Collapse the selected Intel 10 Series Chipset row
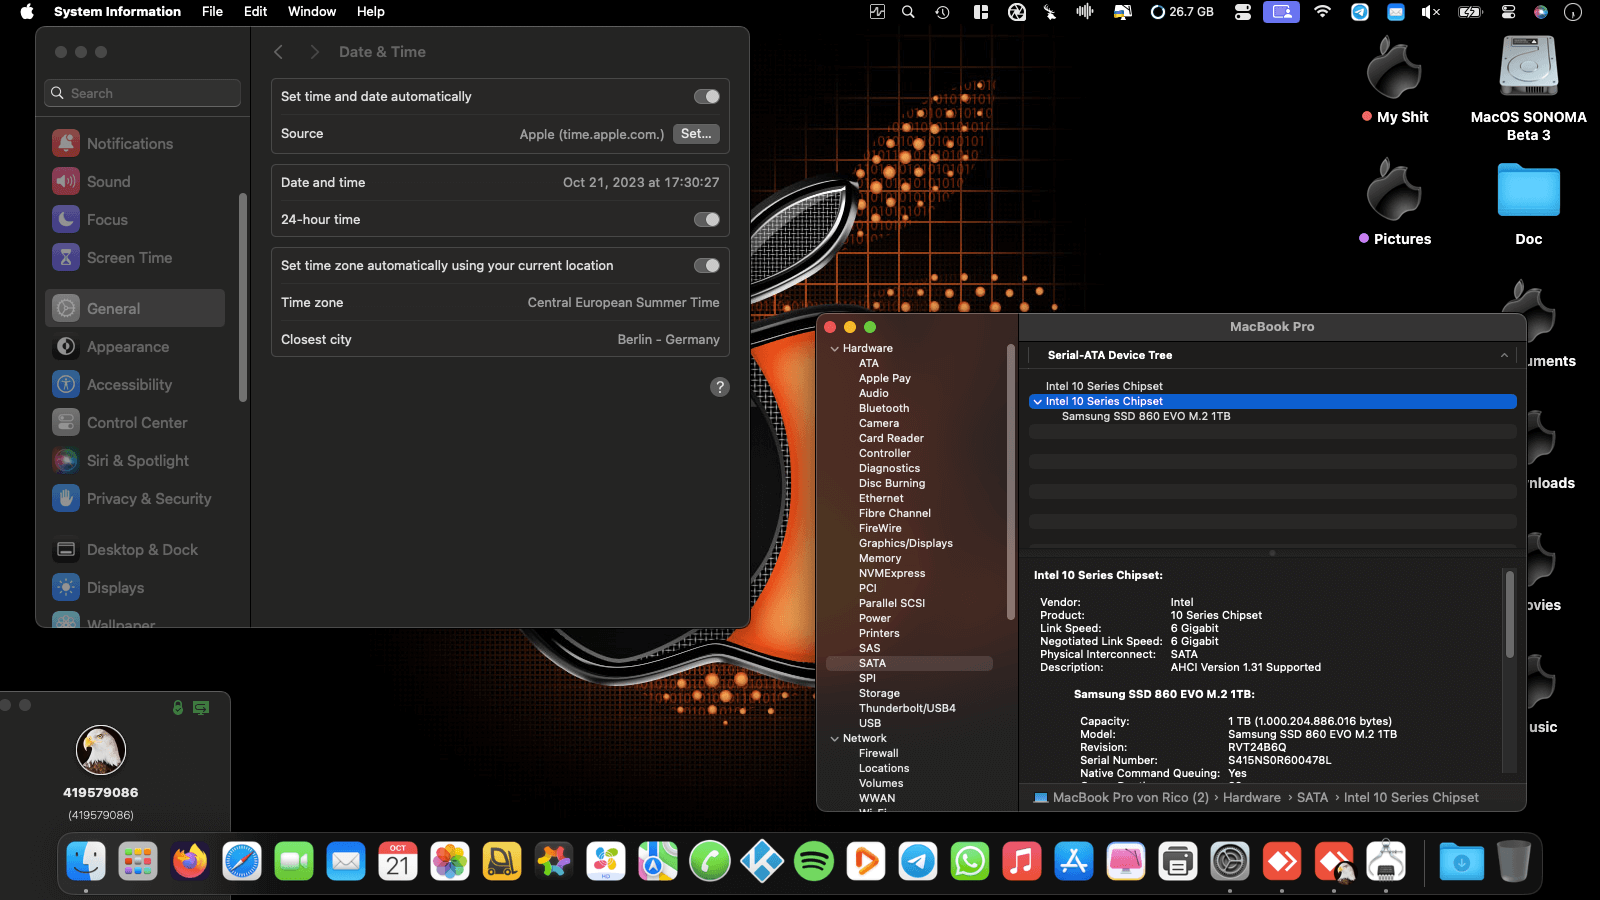This screenshot has height=900, width=1600. coord(1038,402)
